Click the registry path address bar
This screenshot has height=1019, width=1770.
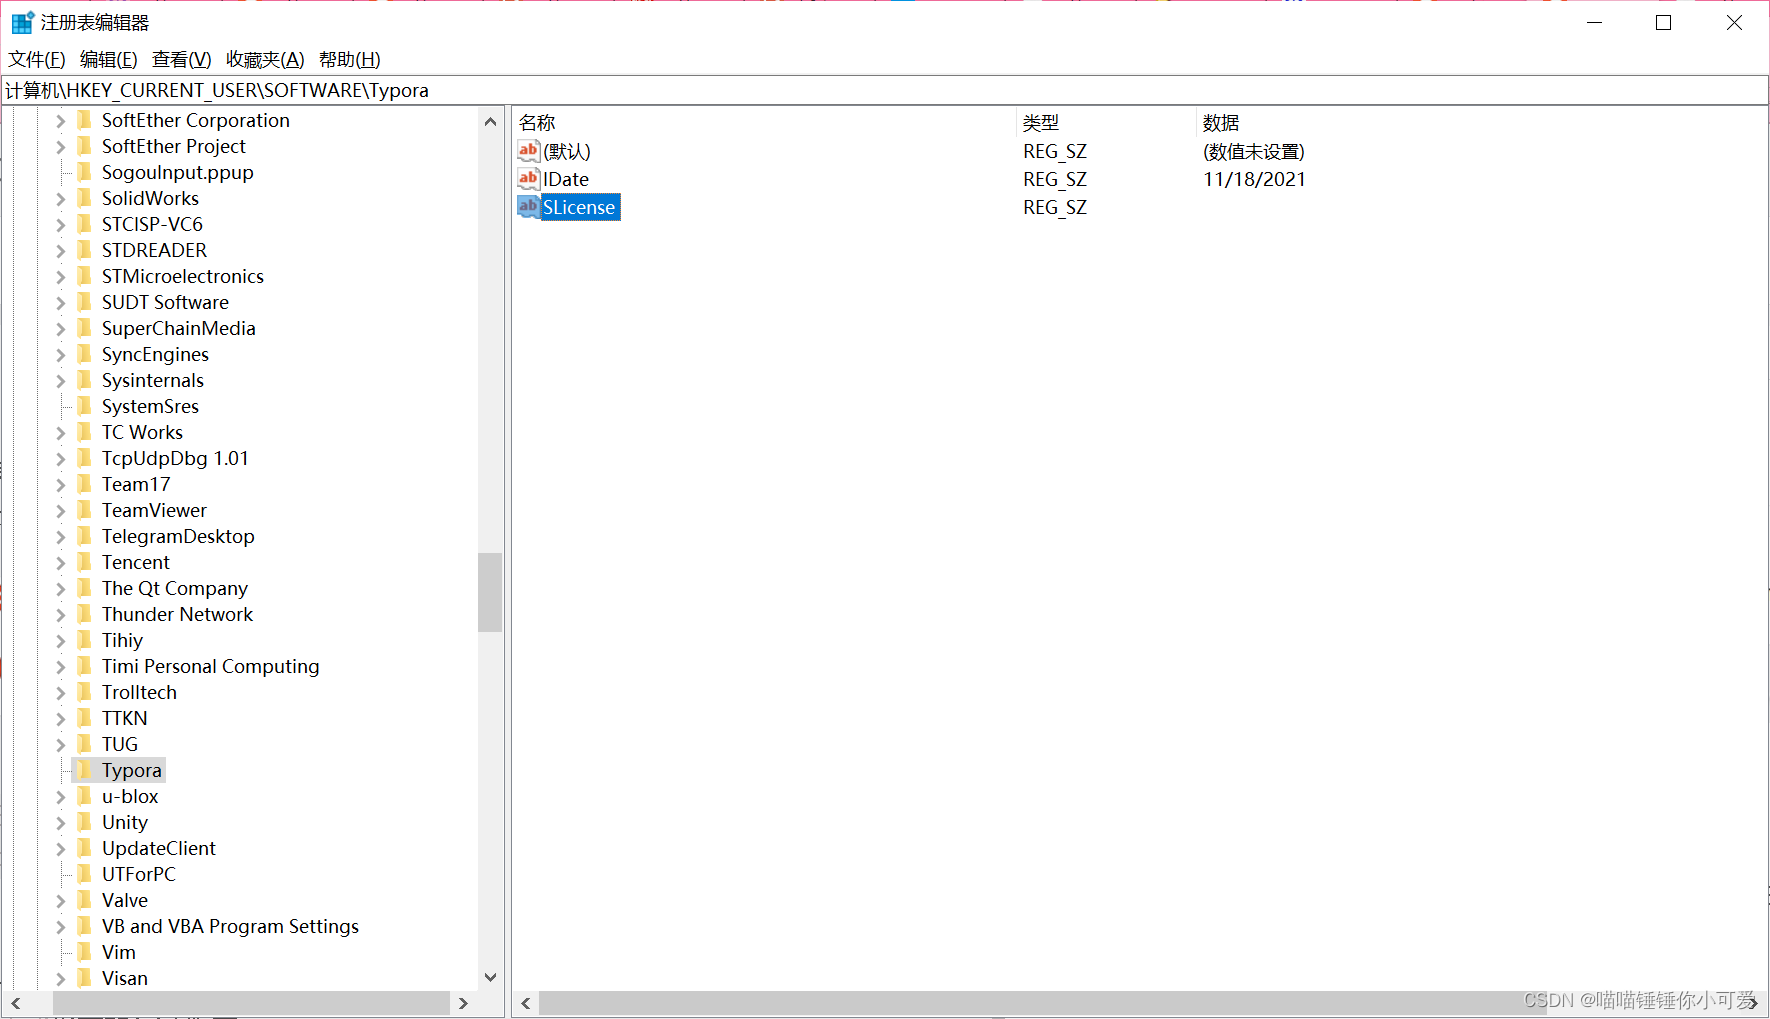click(x=885, y=90)
